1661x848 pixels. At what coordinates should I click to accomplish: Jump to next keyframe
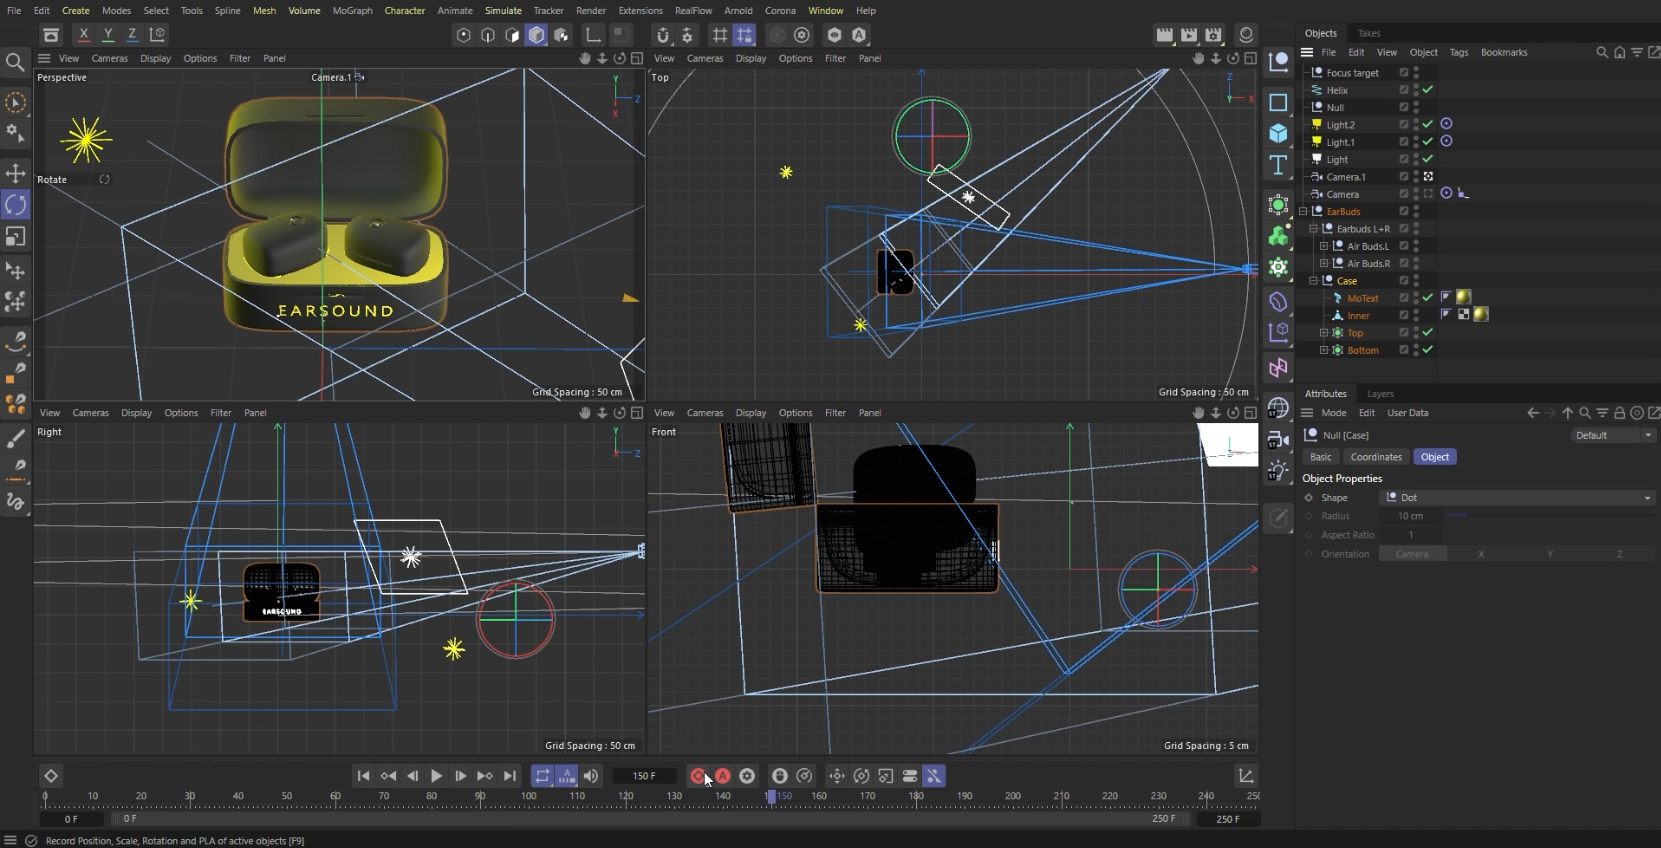click(x=485, y=776)
